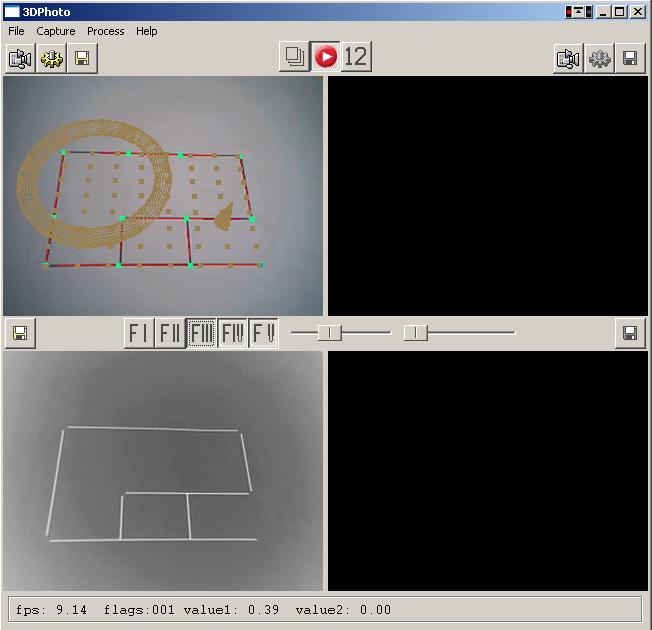
Task: Click the stacked frames icon
Action: point(294,57)
